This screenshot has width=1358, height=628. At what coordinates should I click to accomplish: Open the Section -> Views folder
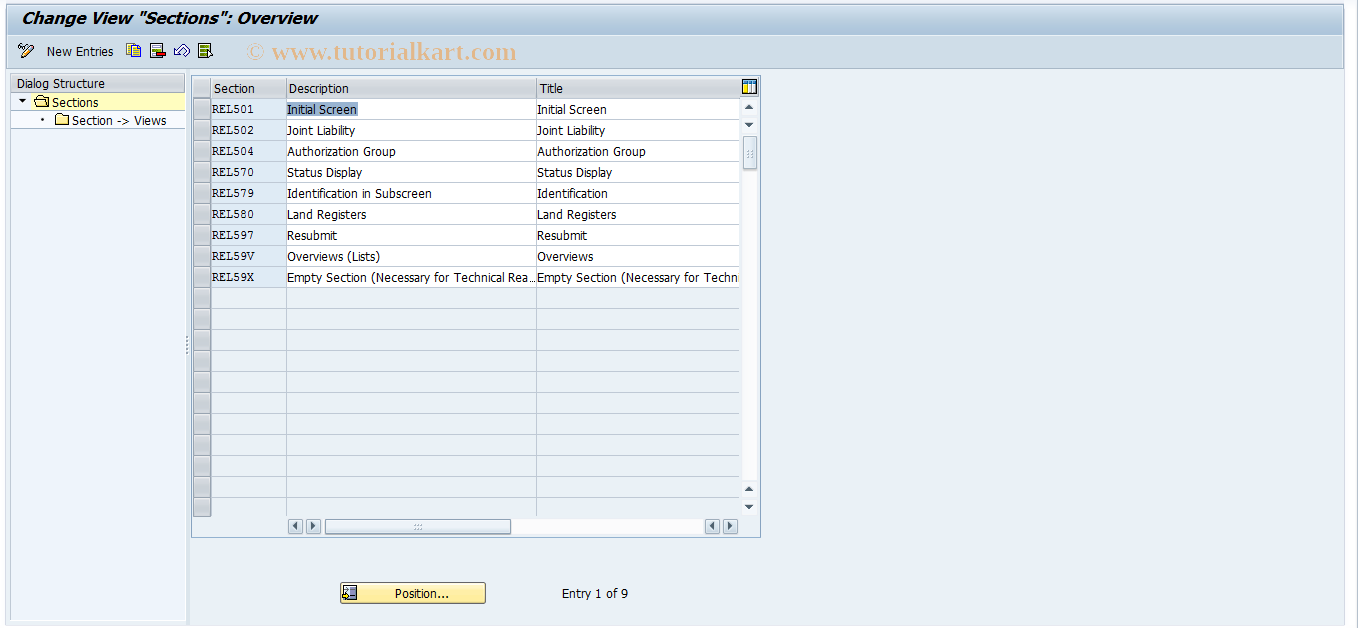point(110,120)
